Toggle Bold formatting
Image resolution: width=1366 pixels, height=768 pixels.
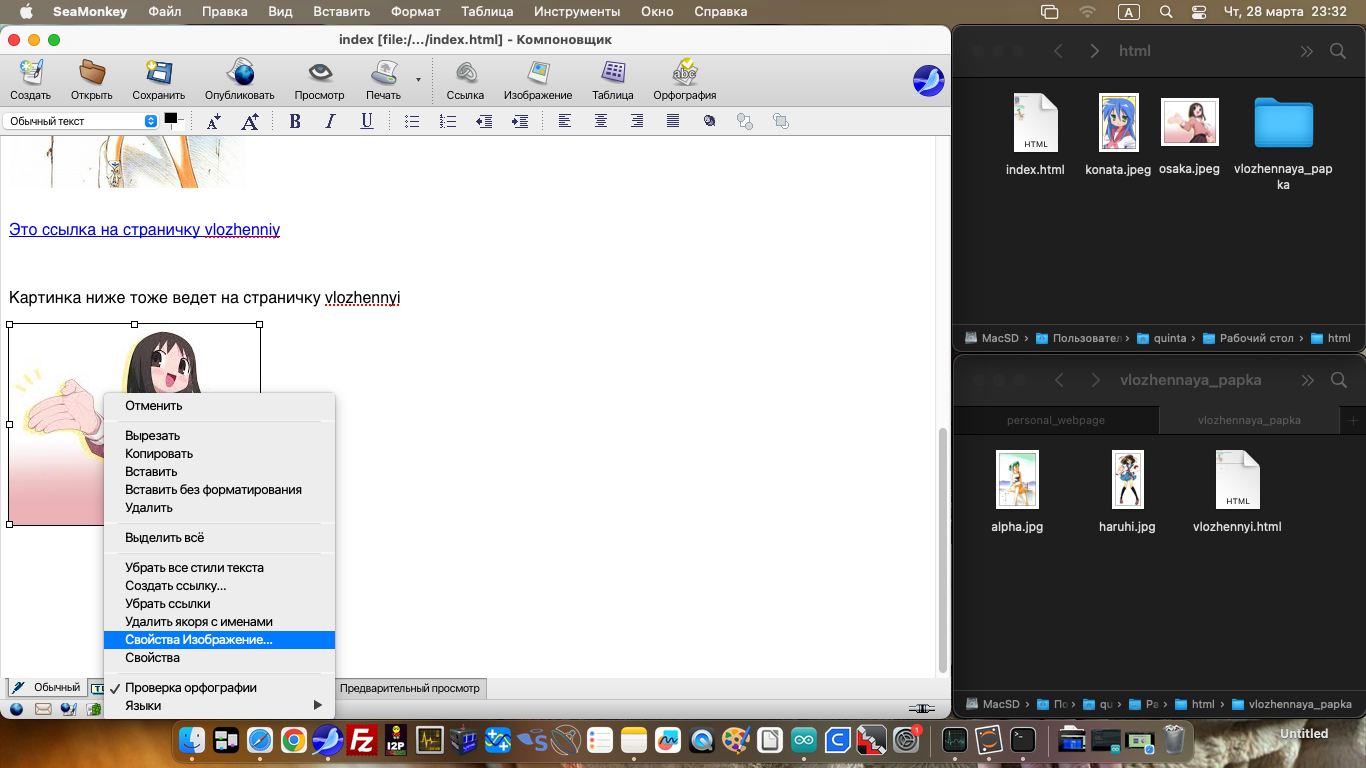(295, 121)
